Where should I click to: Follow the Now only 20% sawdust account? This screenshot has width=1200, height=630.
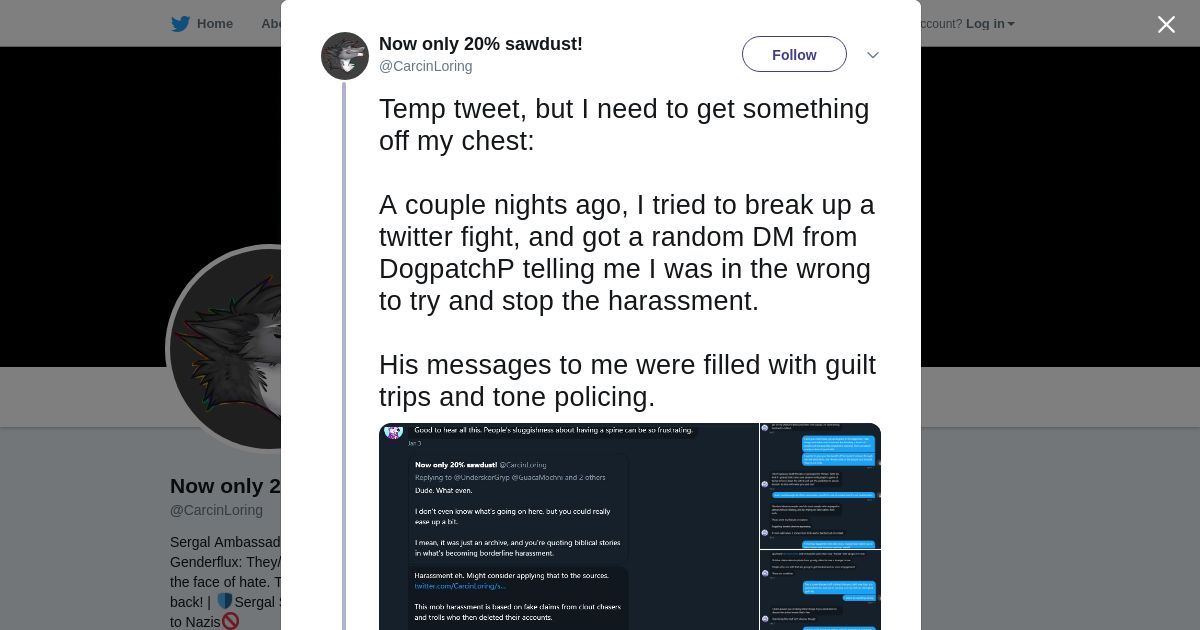click(794, 55)
